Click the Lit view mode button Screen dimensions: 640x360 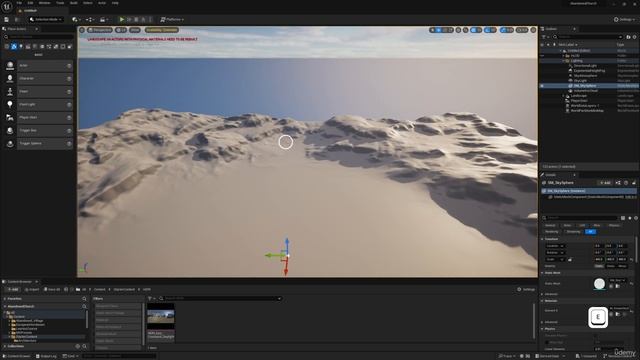pos(121,30)
